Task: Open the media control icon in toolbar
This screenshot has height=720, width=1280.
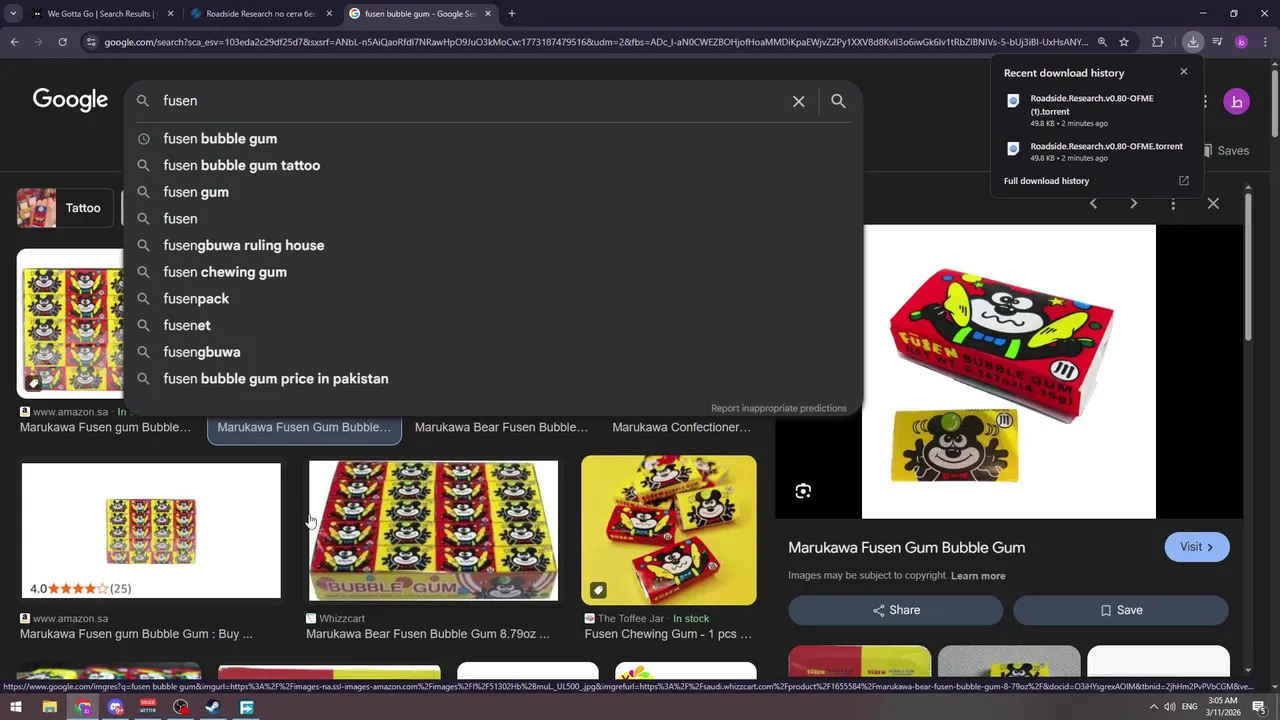Action: [1217, 42]
